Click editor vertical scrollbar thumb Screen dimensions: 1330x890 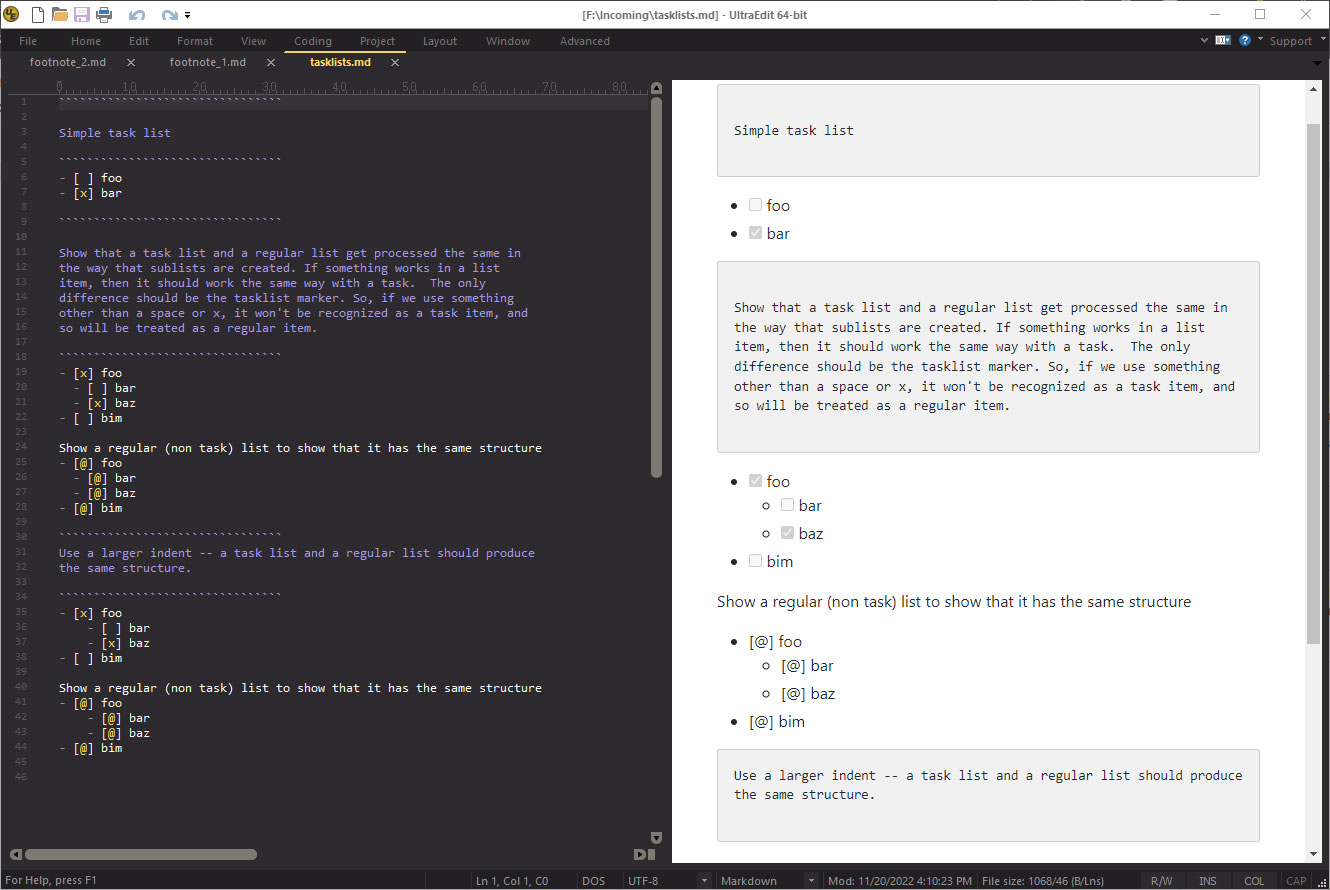[657, 286]
